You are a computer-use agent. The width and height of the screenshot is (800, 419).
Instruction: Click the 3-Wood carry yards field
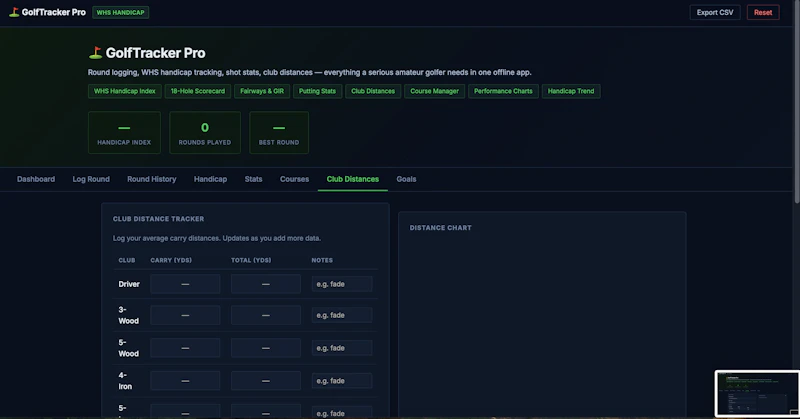(x=185, y=315)
